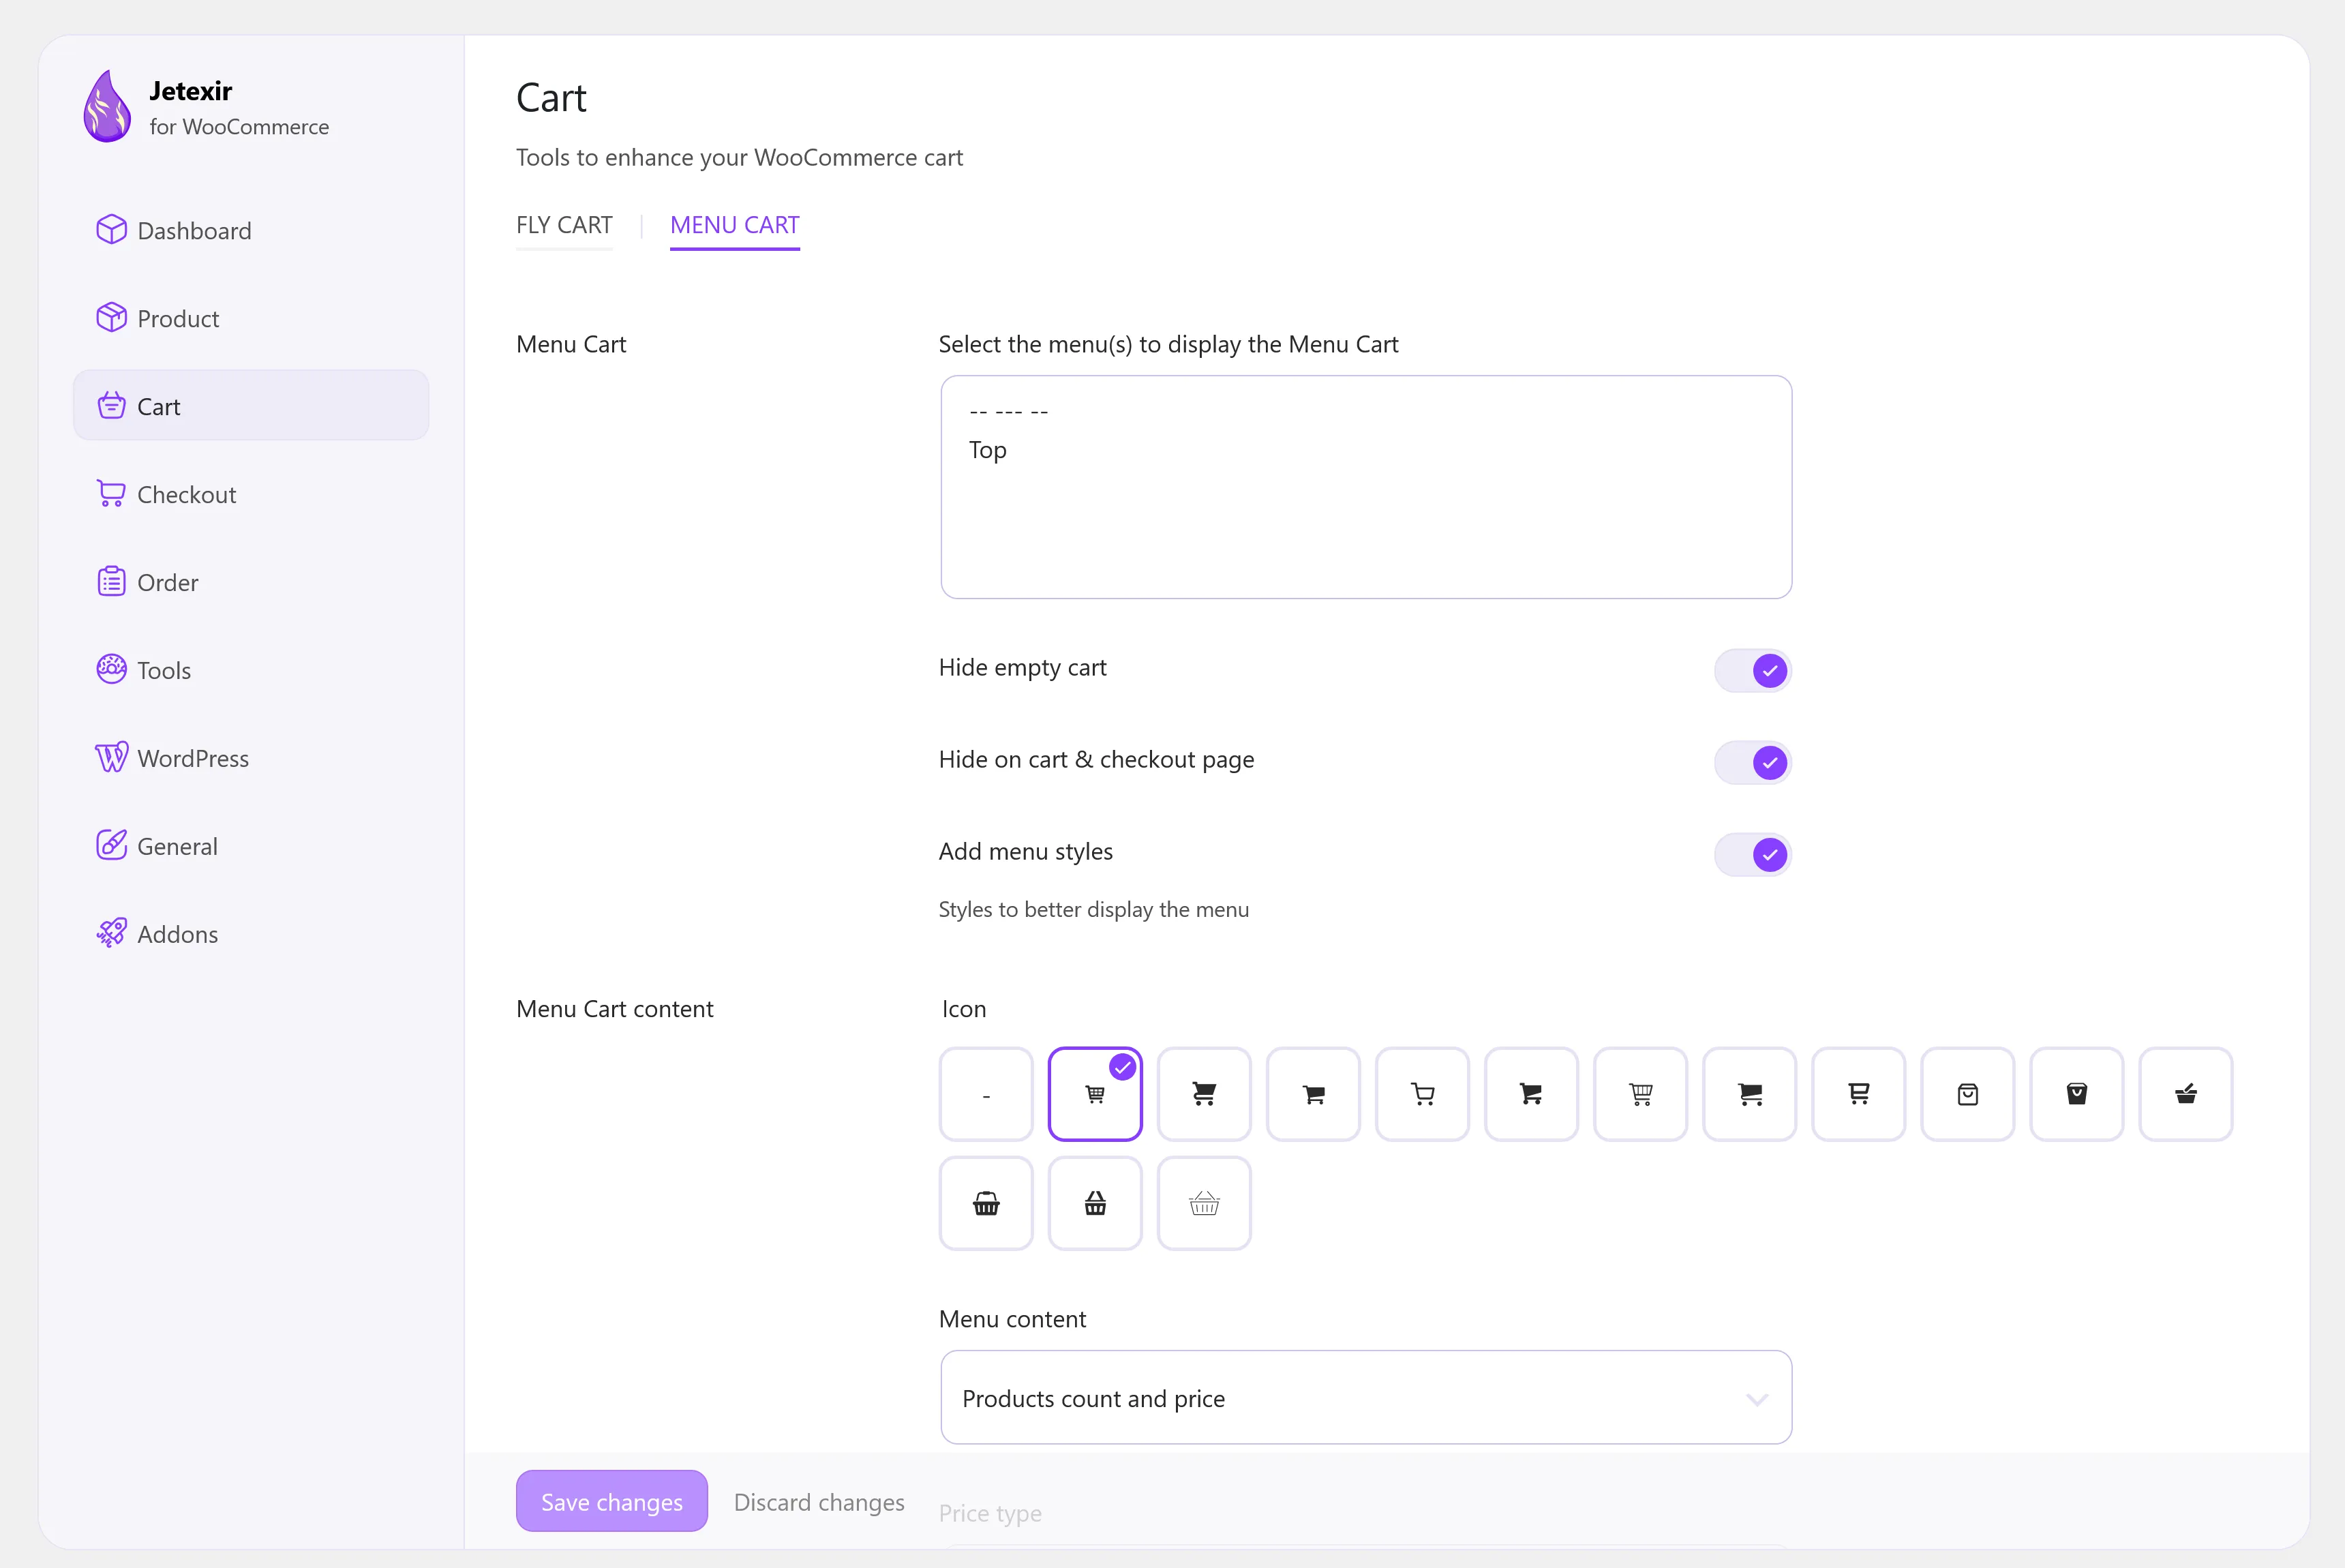Select the Cart basket icon in sidebar

click(111, 406)
